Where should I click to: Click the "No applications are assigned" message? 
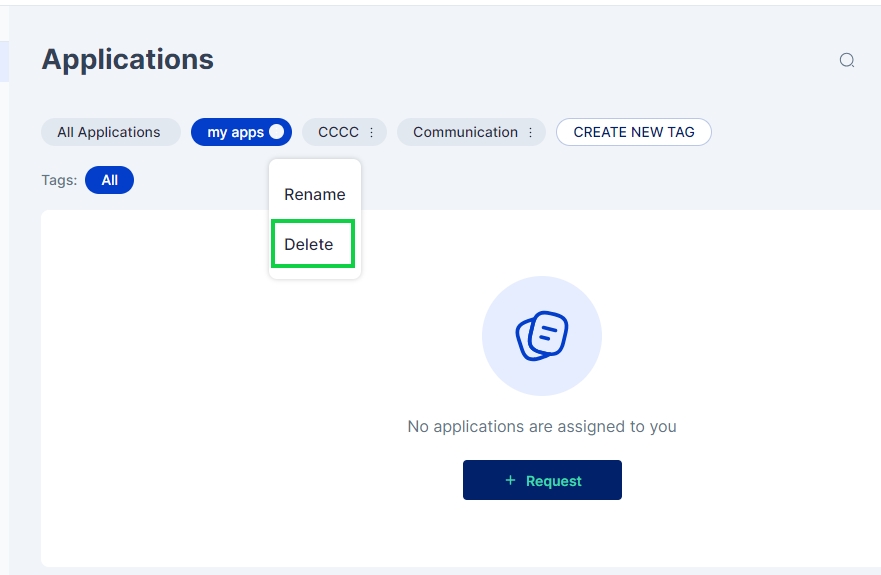pyautogui.click(x=542, y=427)
